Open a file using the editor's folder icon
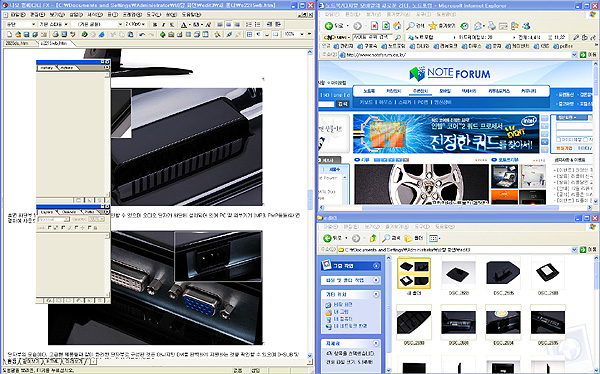This screenshot has height=374, width=600. pos(18,34)
